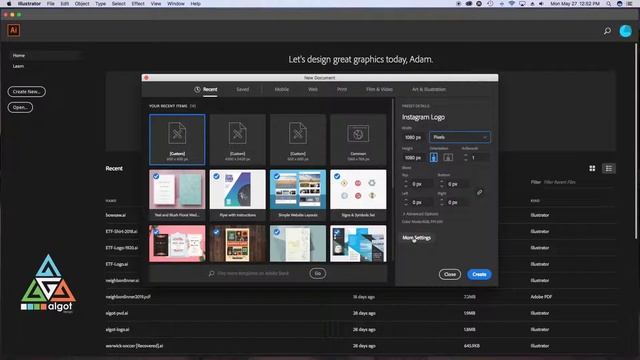Click the Wi-Fi status icon

tap(511, 4)
